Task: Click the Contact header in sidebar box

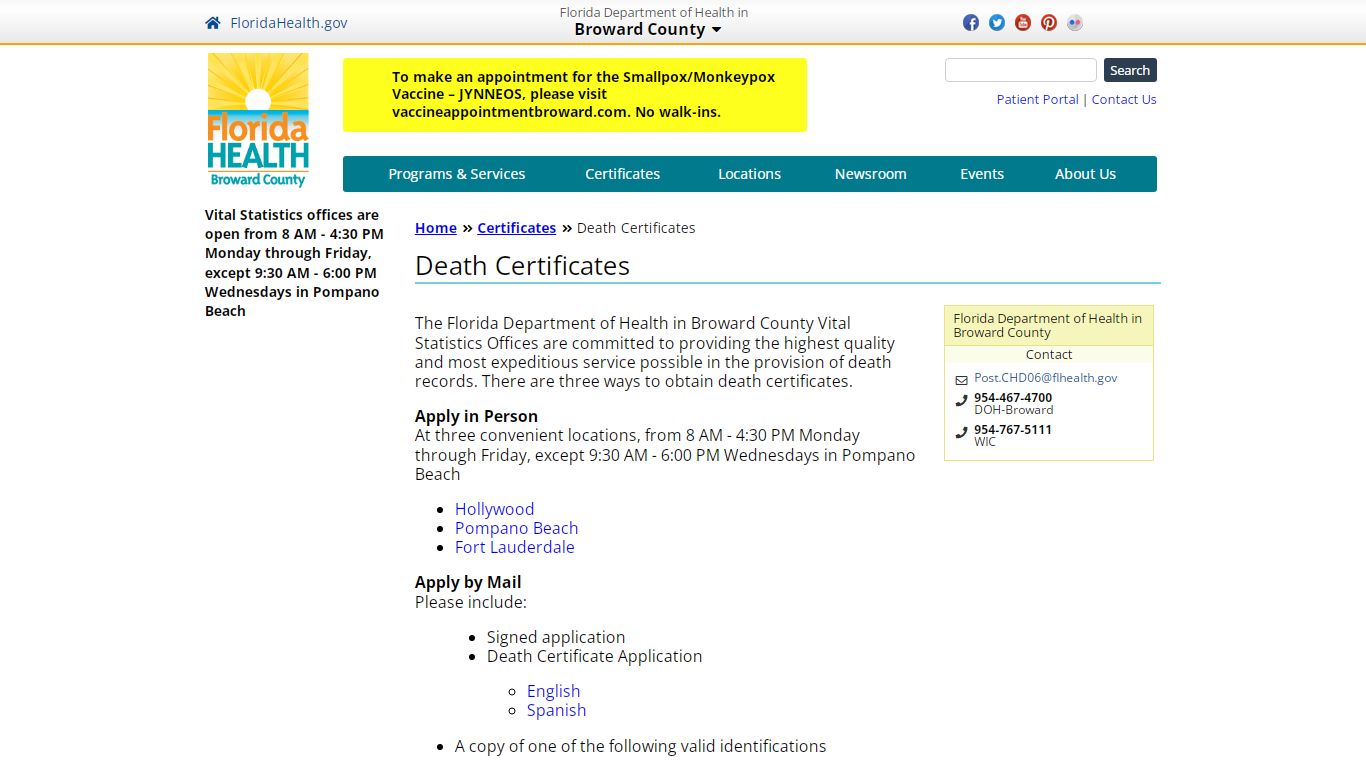Action: pyautogui.click(x=1049, y=354)
